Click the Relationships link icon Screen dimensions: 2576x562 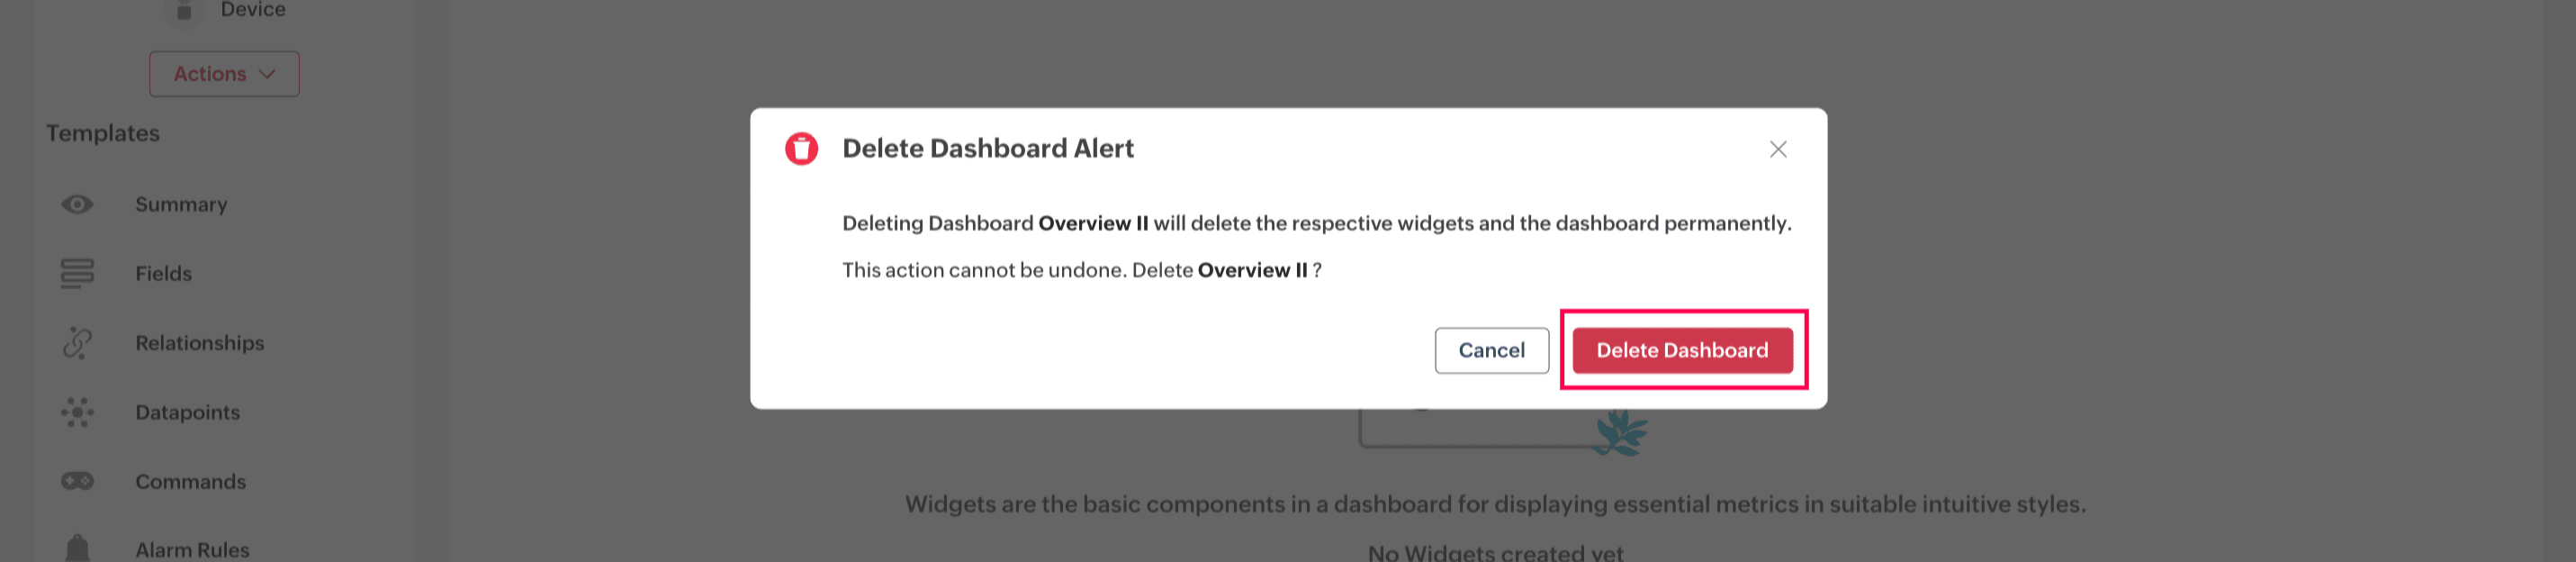(x=77, y=343)
